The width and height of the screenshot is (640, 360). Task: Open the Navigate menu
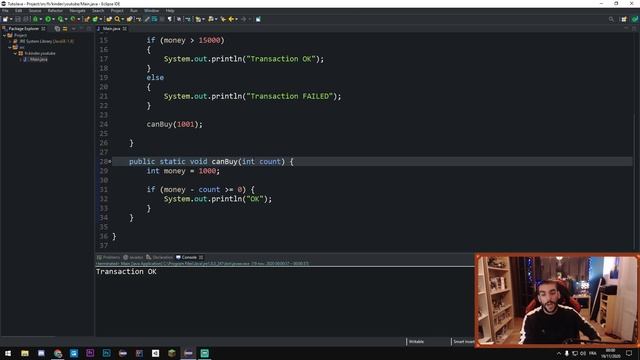coord(77,11)
